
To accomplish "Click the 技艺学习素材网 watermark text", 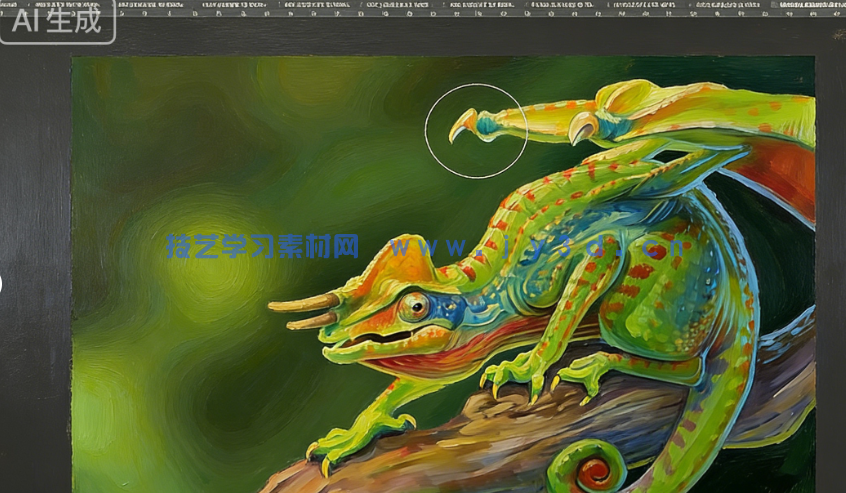I will tap(262, 246).
